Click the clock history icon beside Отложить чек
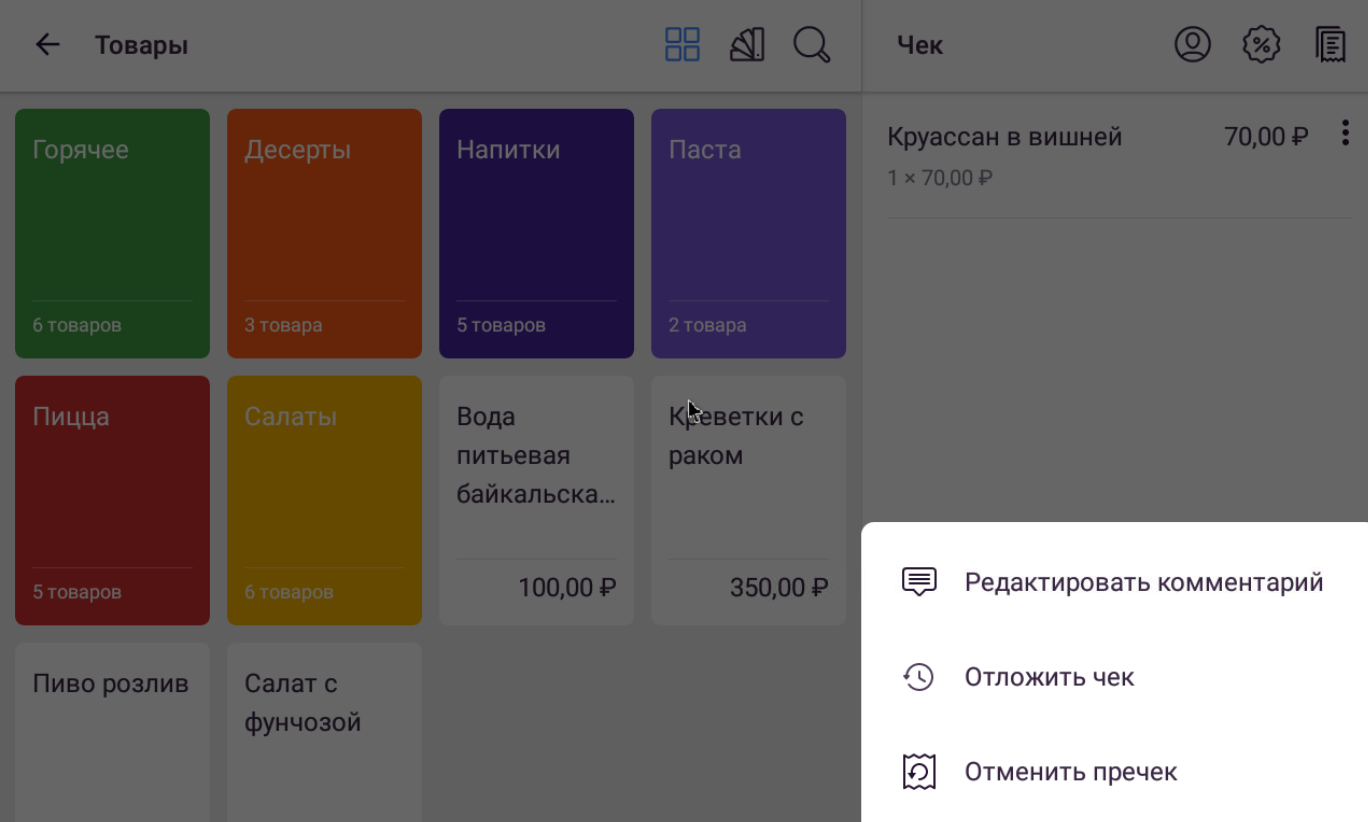Image resolution: width=1368 pixels, height=822 pixels. click(x=918, y=677)
